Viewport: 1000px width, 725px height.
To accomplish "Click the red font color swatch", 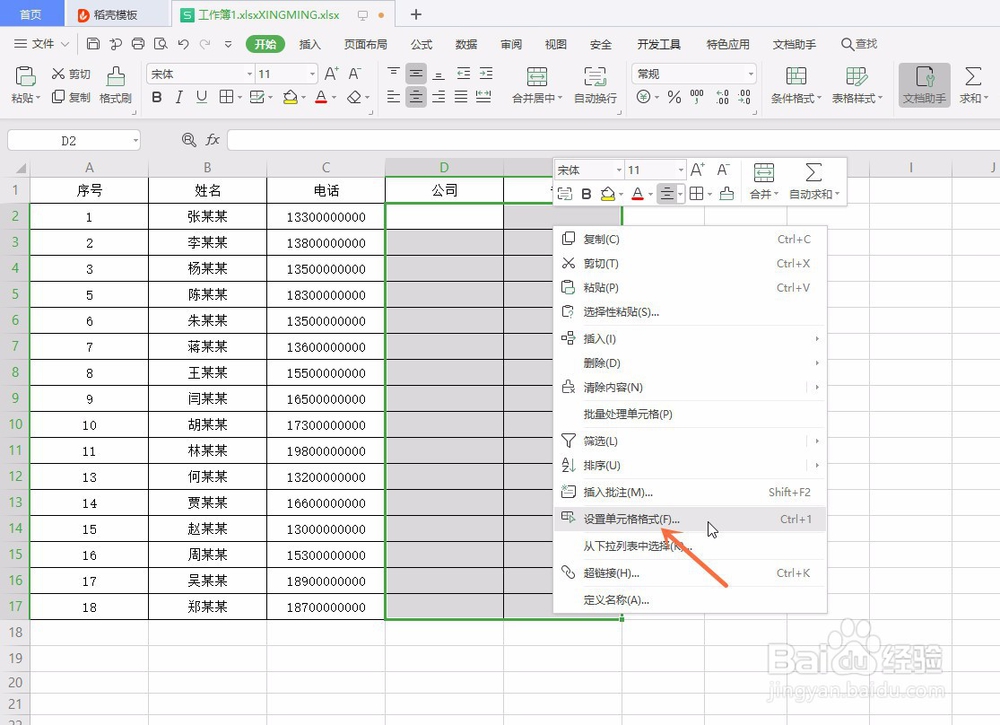I will 320,97.
